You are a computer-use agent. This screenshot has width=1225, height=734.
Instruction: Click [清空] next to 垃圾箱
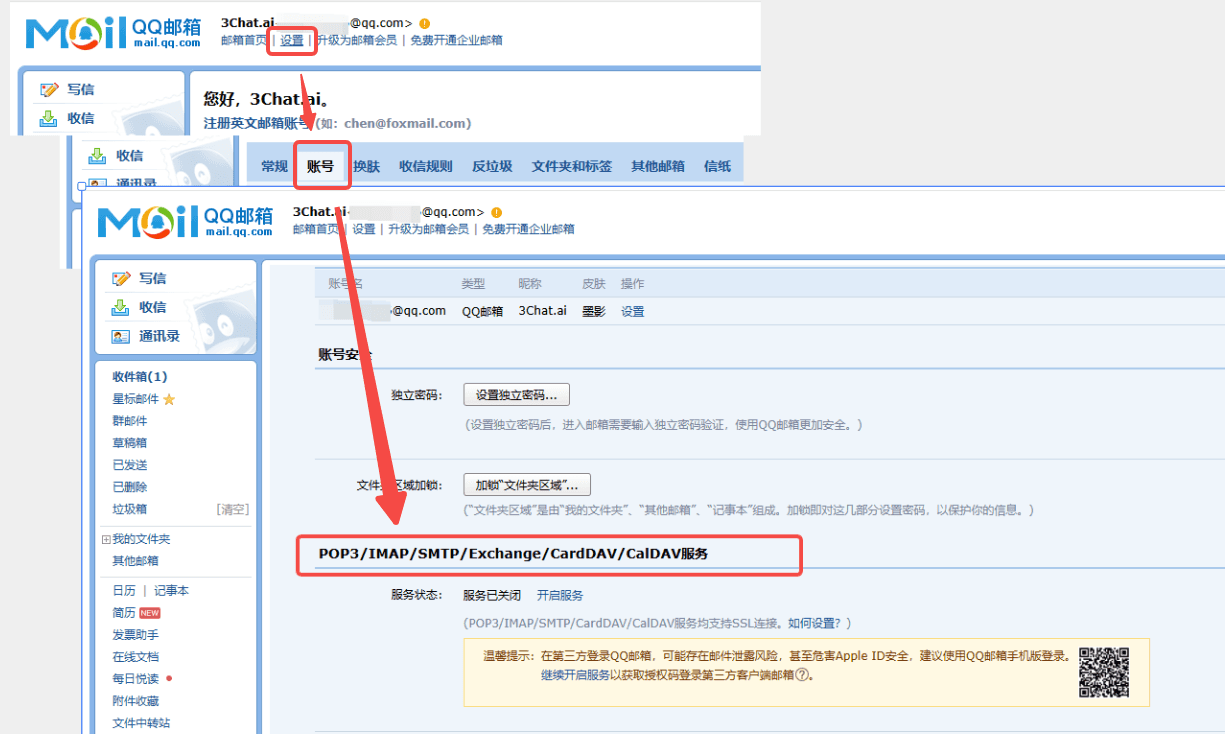coord(232,509)
